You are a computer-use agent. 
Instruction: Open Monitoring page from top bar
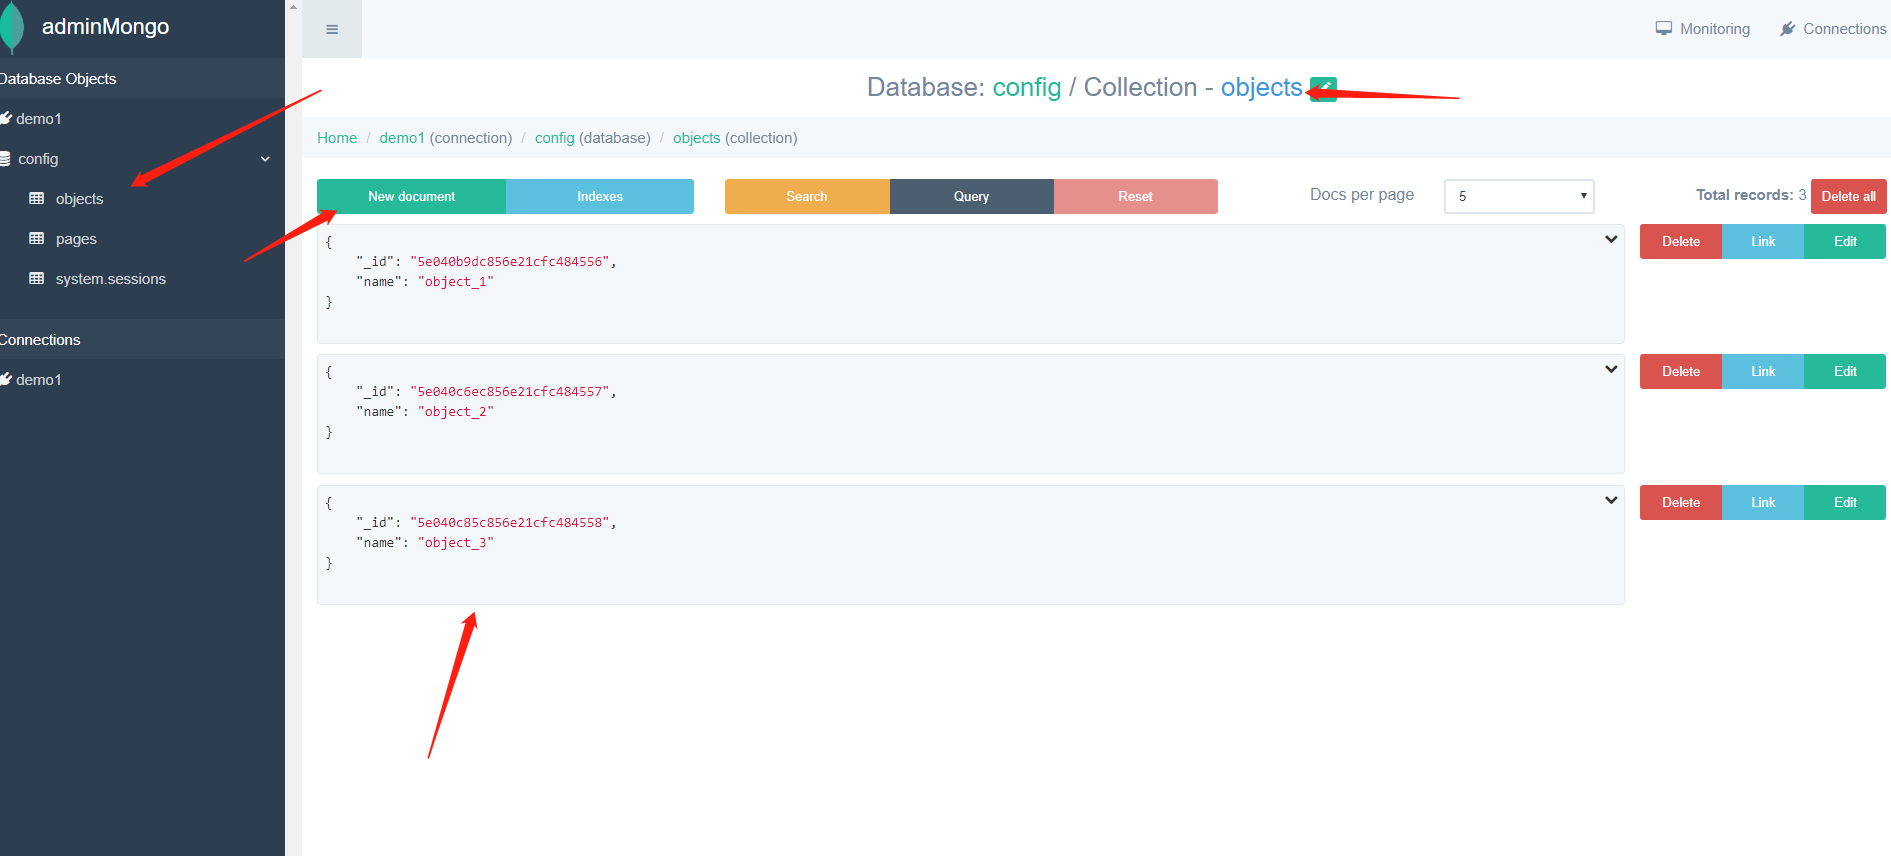1714,29
